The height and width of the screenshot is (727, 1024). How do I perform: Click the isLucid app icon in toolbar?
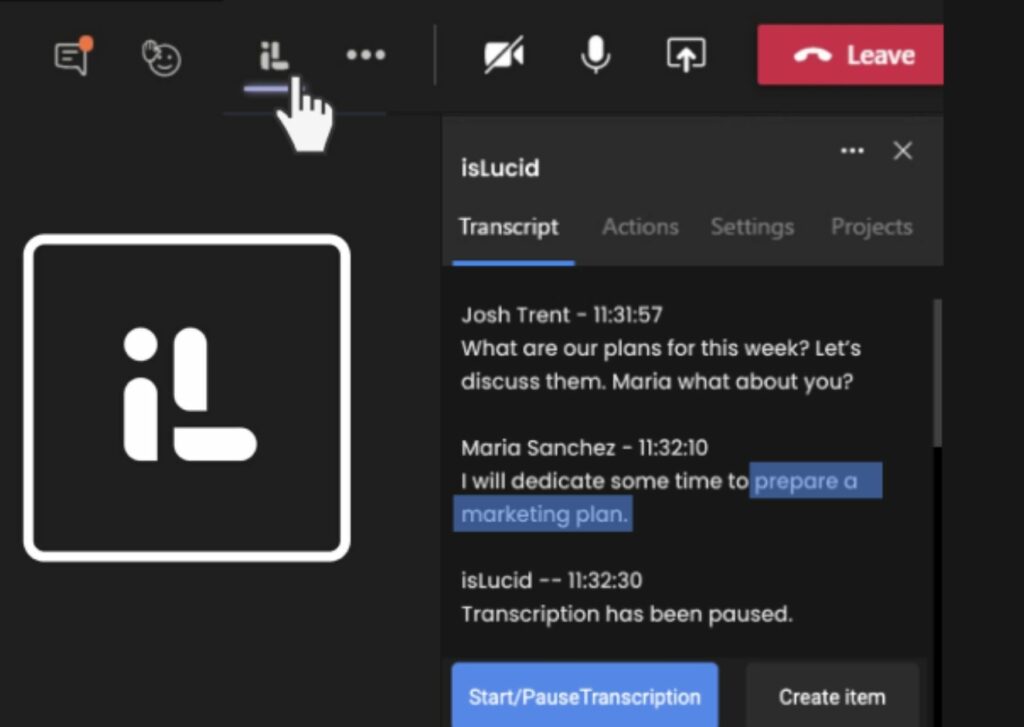coord(273,56)
